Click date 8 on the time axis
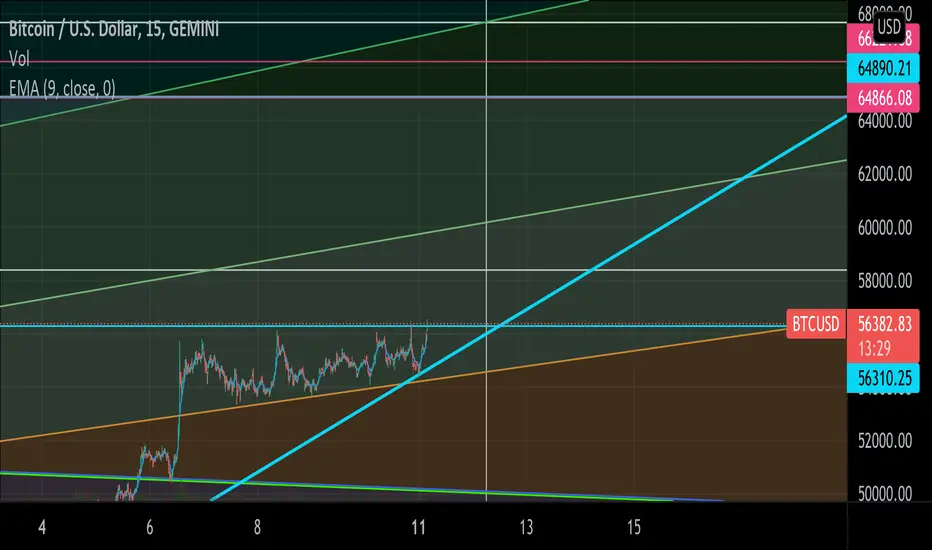 tap(257, 527)
